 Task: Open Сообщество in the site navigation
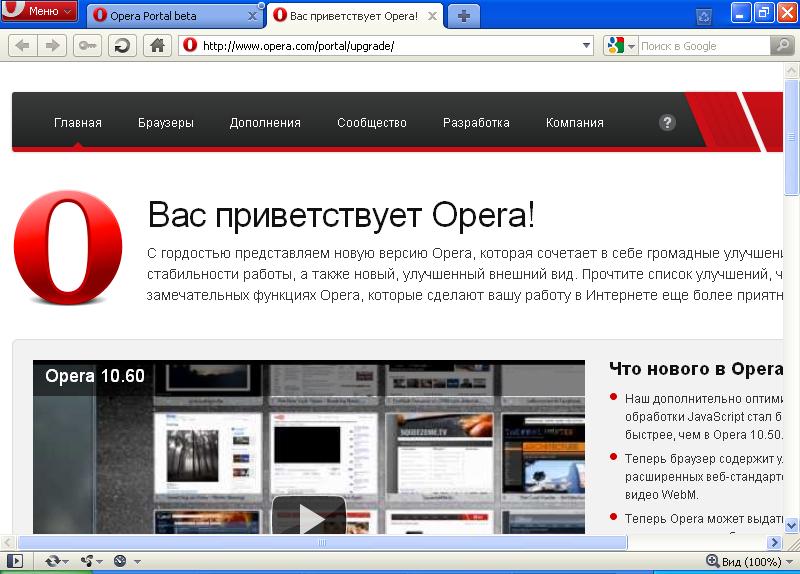(371, 123)
